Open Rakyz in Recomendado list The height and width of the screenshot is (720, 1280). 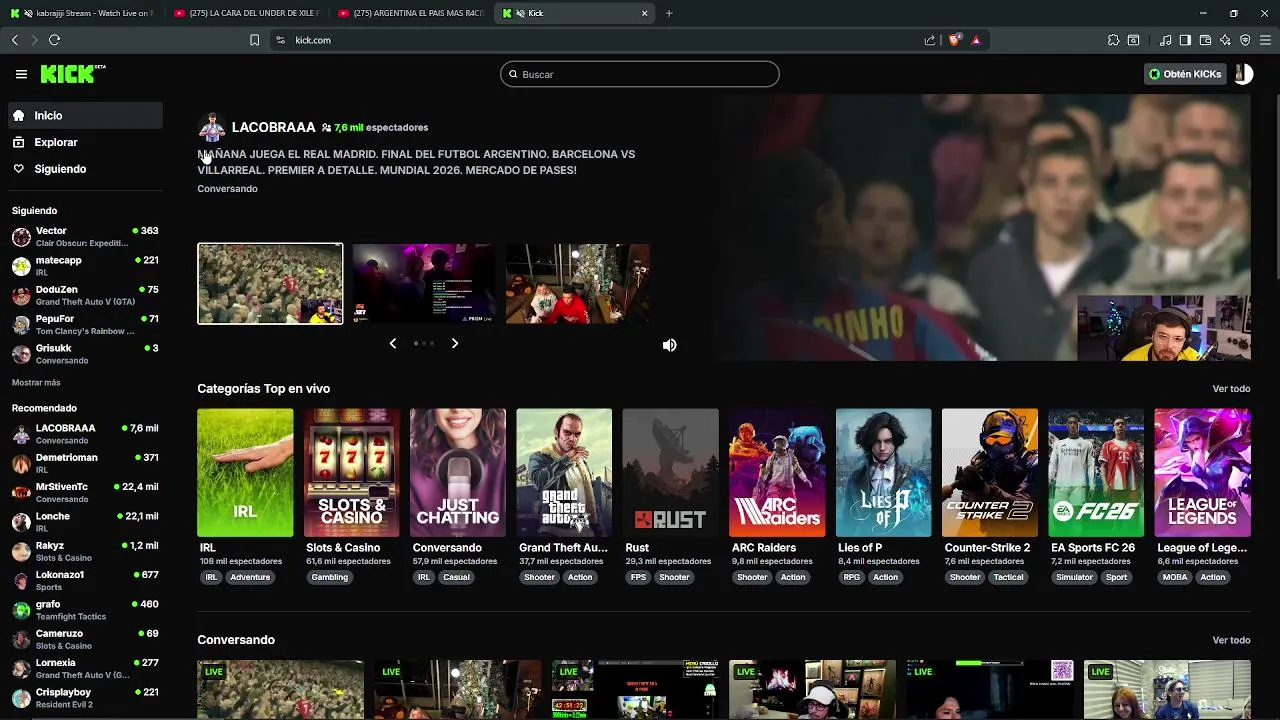coord(85,551)
